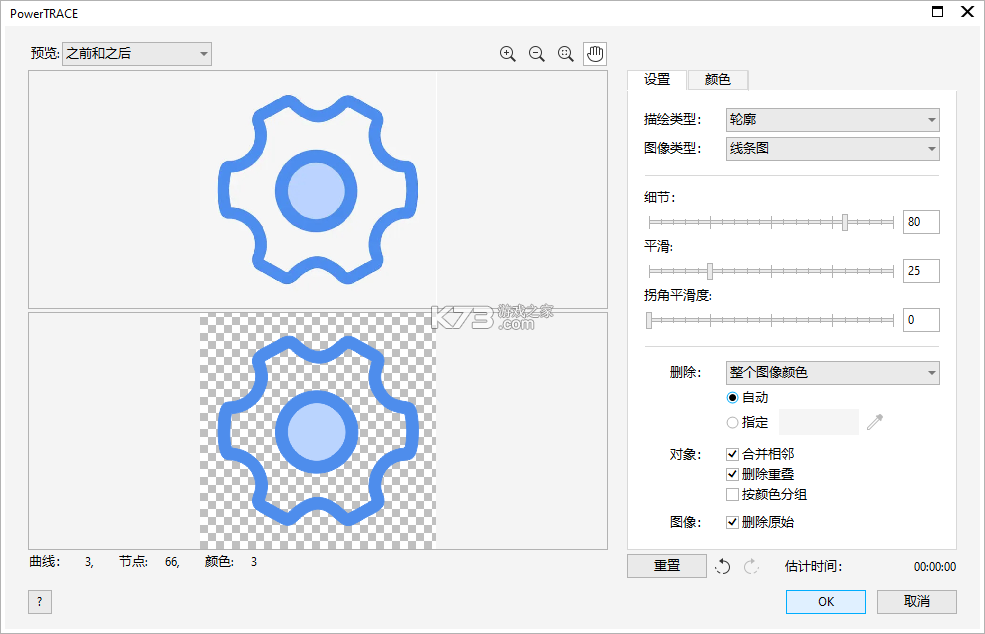
Task: Click the 估计时间 label
Action: point(814,567)
